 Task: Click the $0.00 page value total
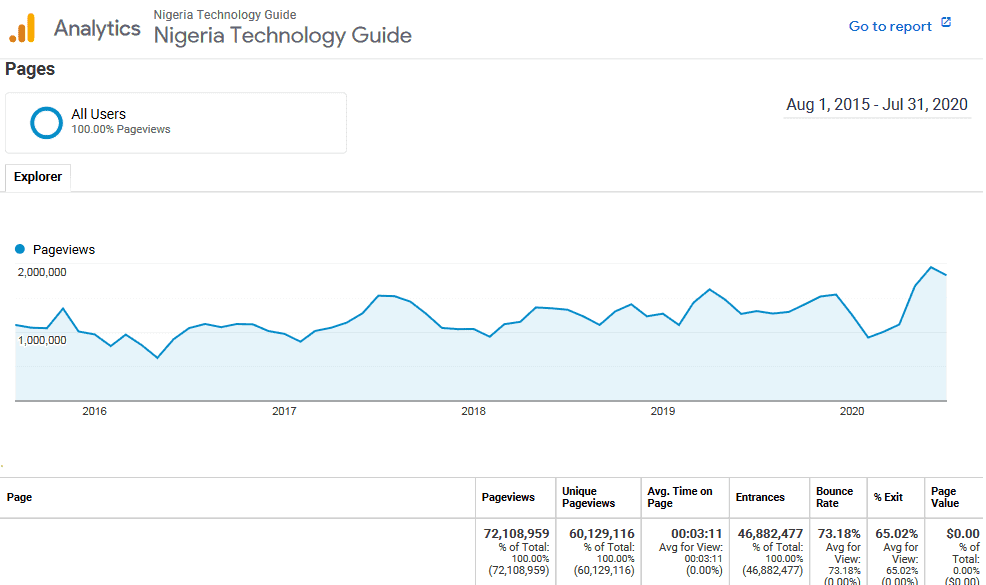pos(963,533)
